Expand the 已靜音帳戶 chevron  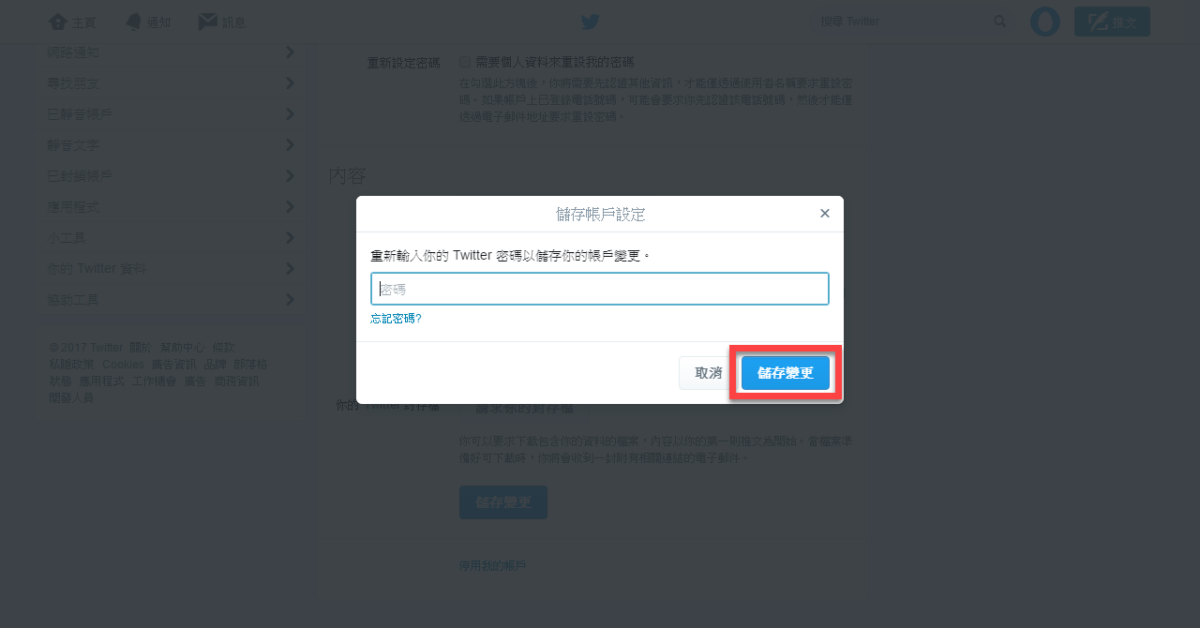[x=289, y=114]
